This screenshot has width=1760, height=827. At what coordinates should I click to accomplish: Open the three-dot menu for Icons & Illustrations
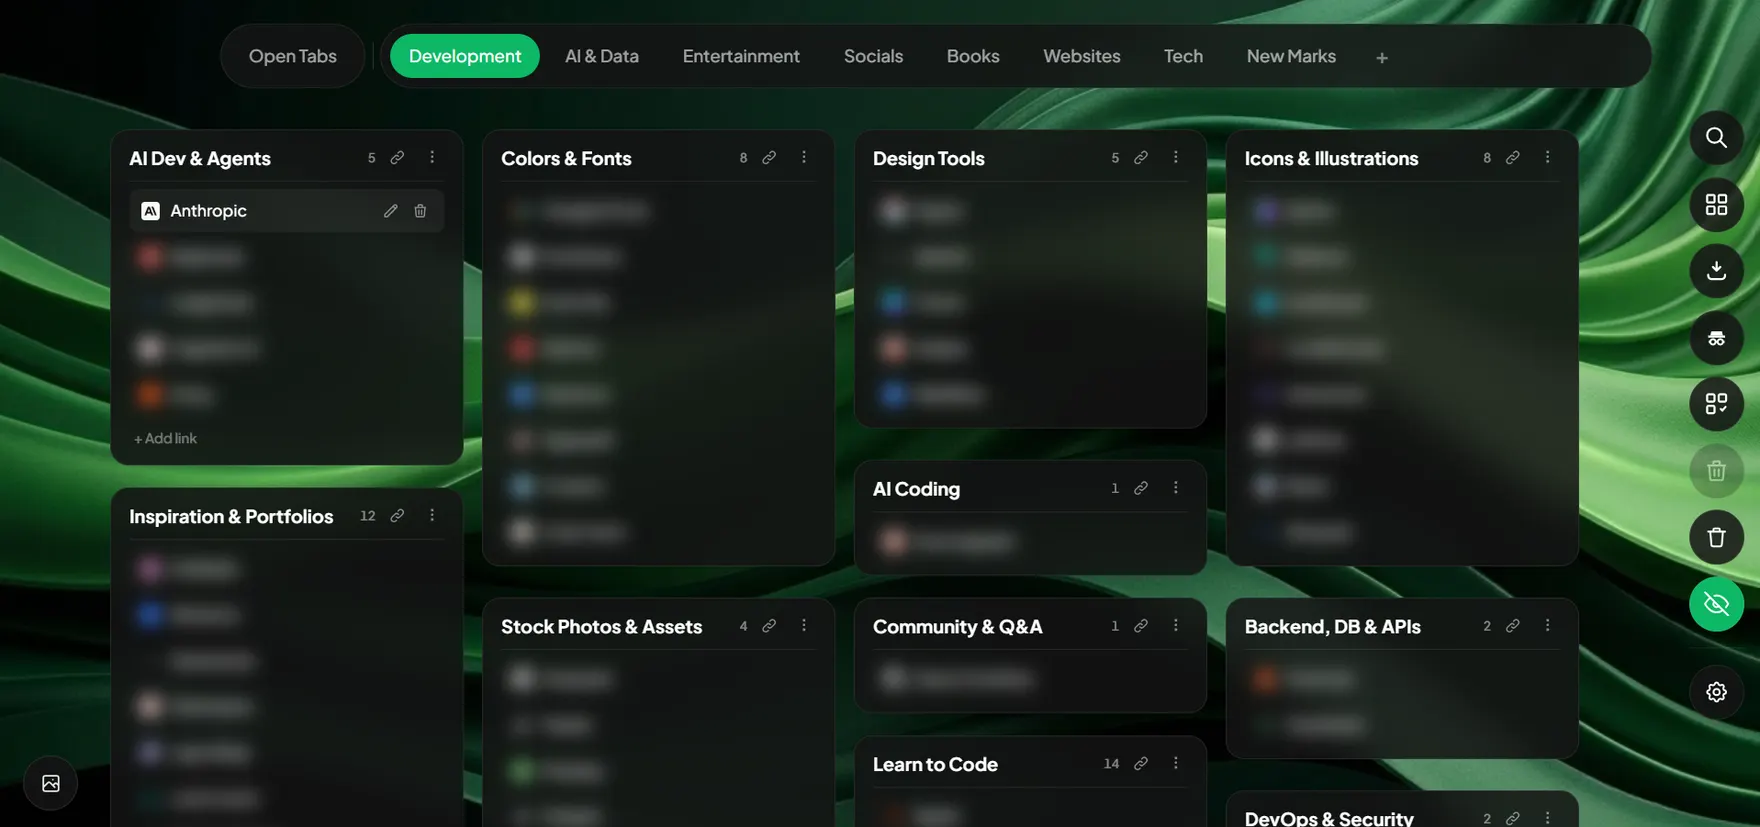click(1548, 158)
